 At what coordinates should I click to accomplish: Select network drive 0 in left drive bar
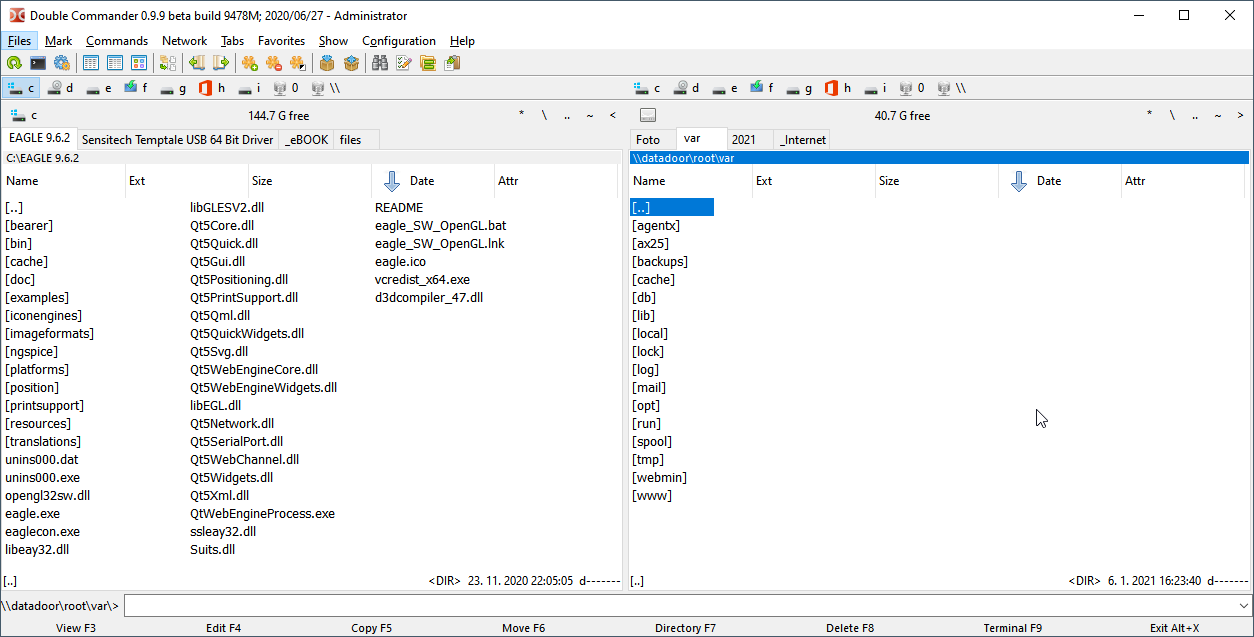[x=285, y=88]
